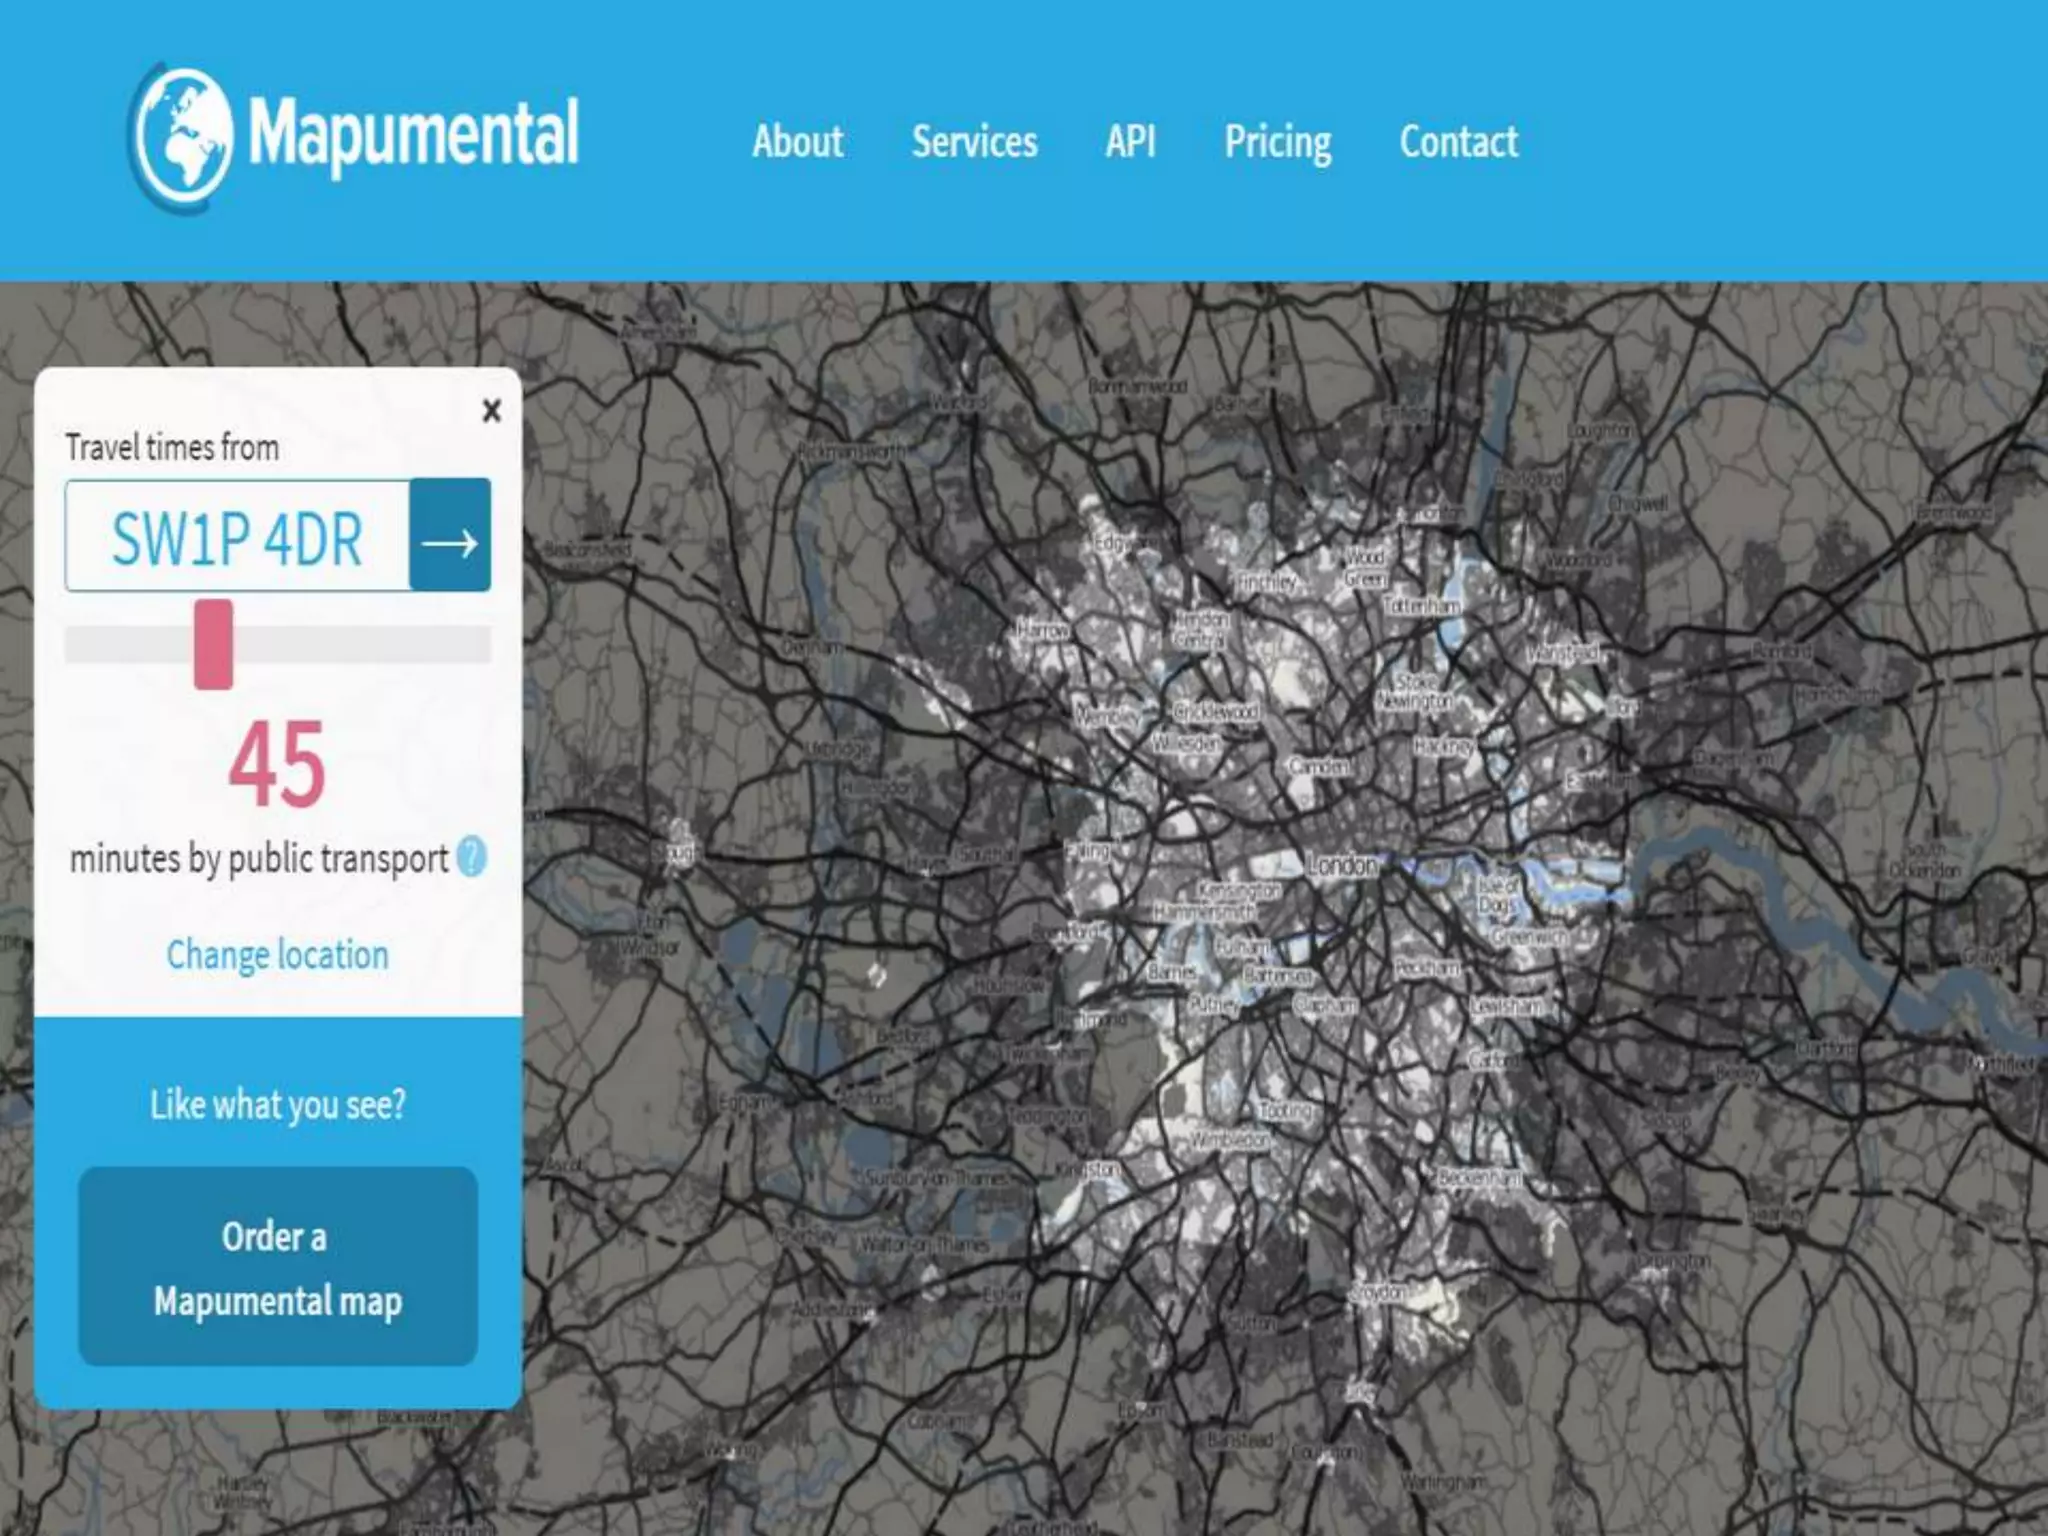Viewport: 2048px width, 1536px height.
Task: Click into the SW1P 4DR postcode field
Action: (x=238, y=536)
